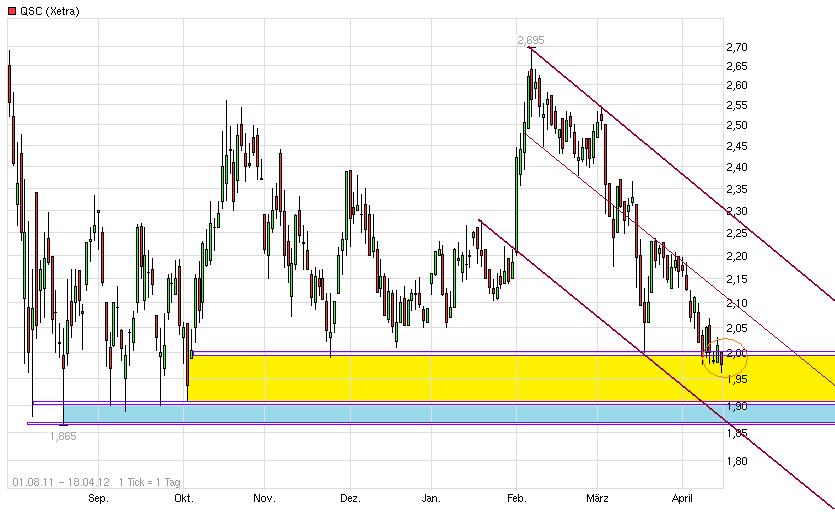Viewport: 835px width, 520px height.
Task: Click the 2,05 price axis value
Action: [x=737, y=328]
